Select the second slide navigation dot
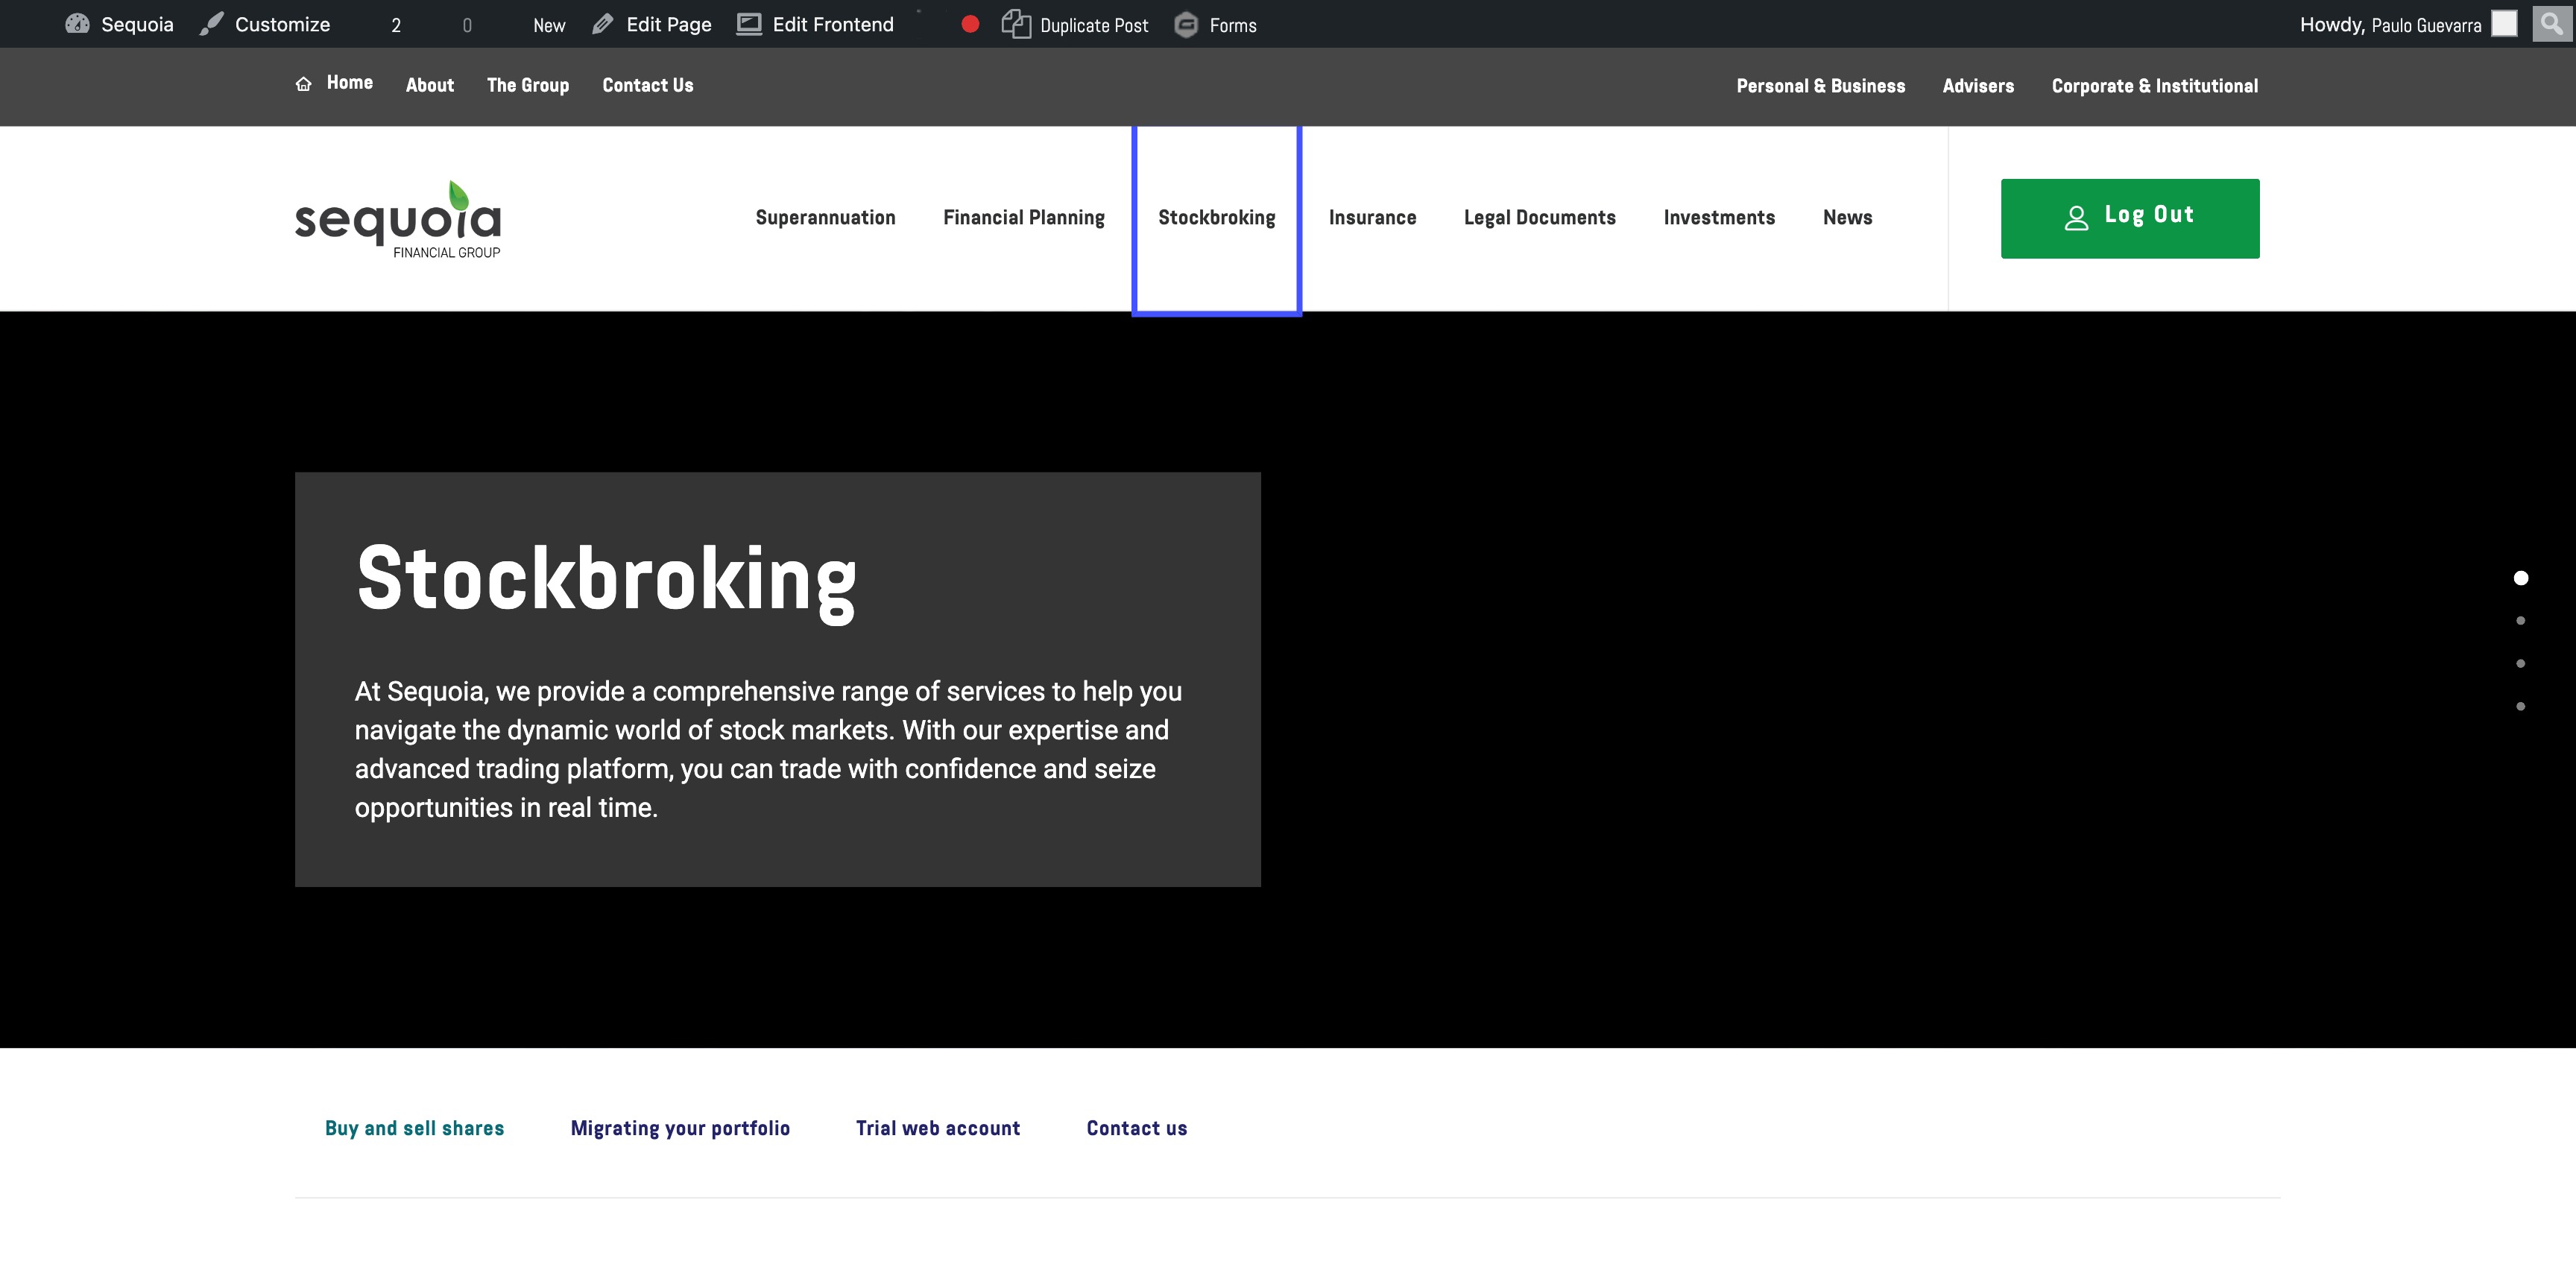Screen dimensions: 2576x1282 click(2521, 621)
